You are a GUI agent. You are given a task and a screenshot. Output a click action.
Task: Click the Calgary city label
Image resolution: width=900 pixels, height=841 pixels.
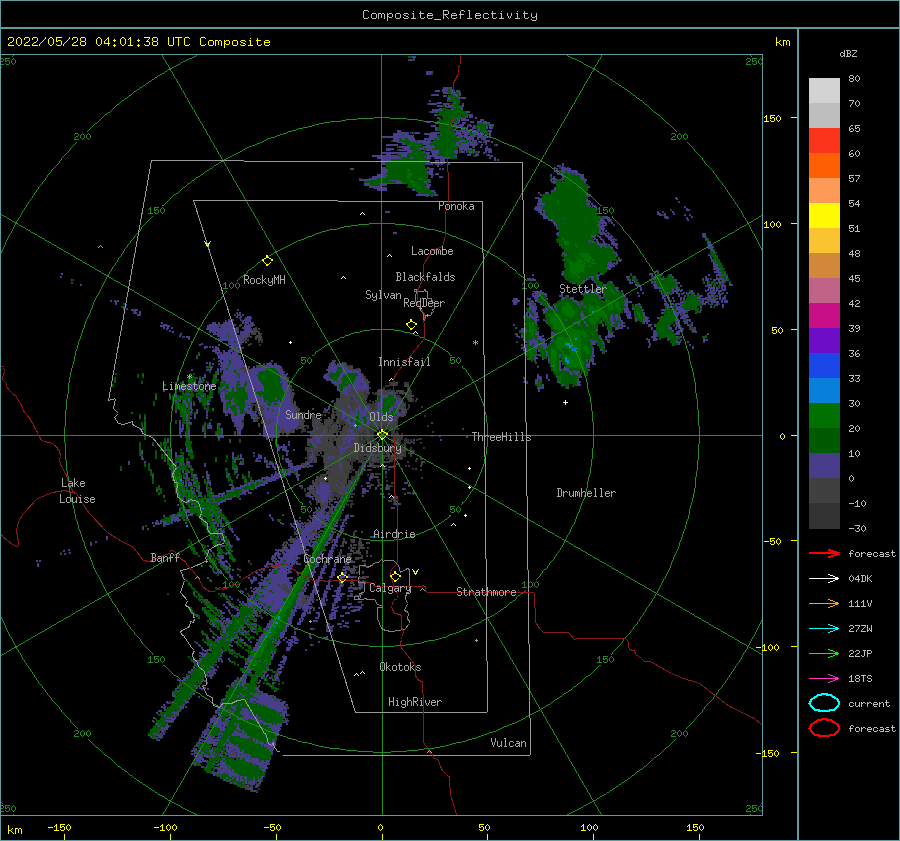point(390,588)
